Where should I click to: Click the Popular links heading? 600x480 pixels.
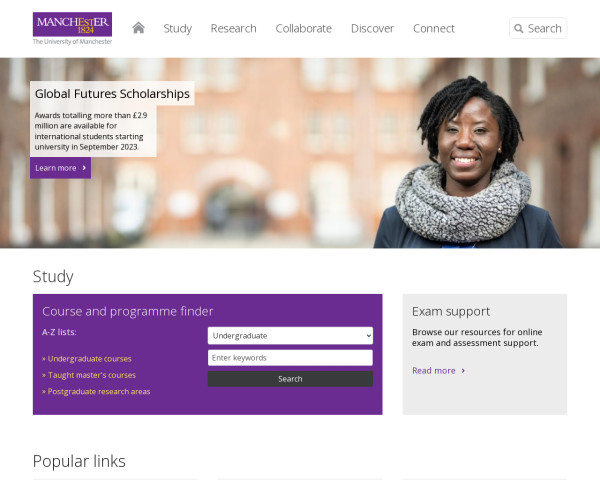(x=79, y=461)
